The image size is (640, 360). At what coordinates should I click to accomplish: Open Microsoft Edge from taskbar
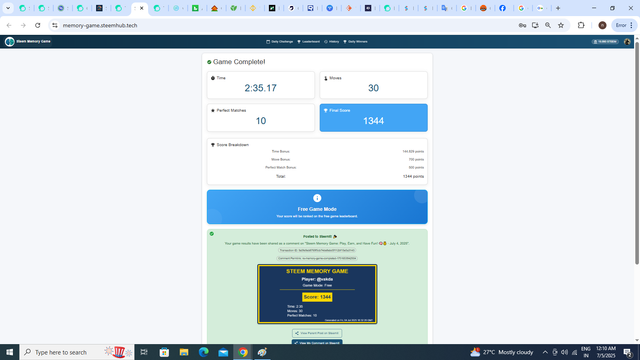click(203, 352)
